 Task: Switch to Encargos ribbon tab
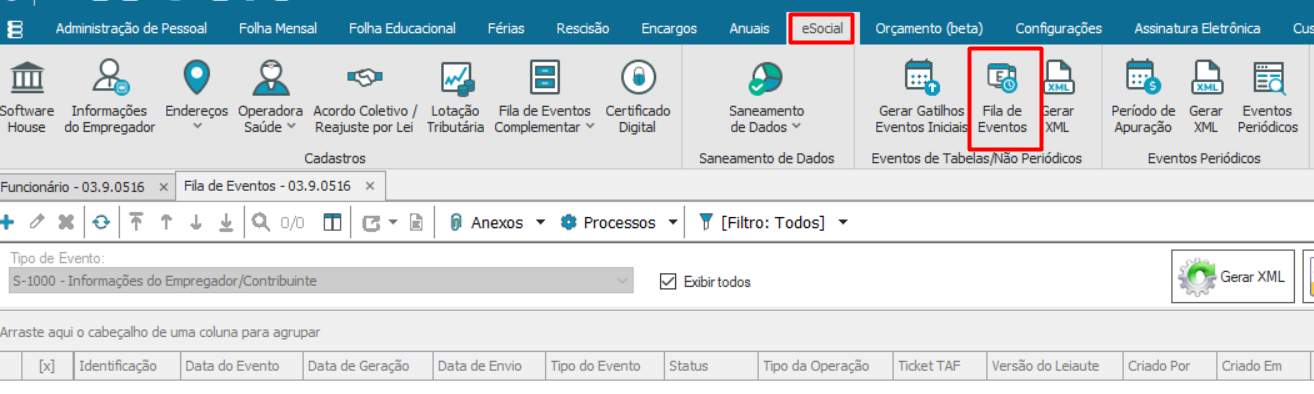(669, 29)
